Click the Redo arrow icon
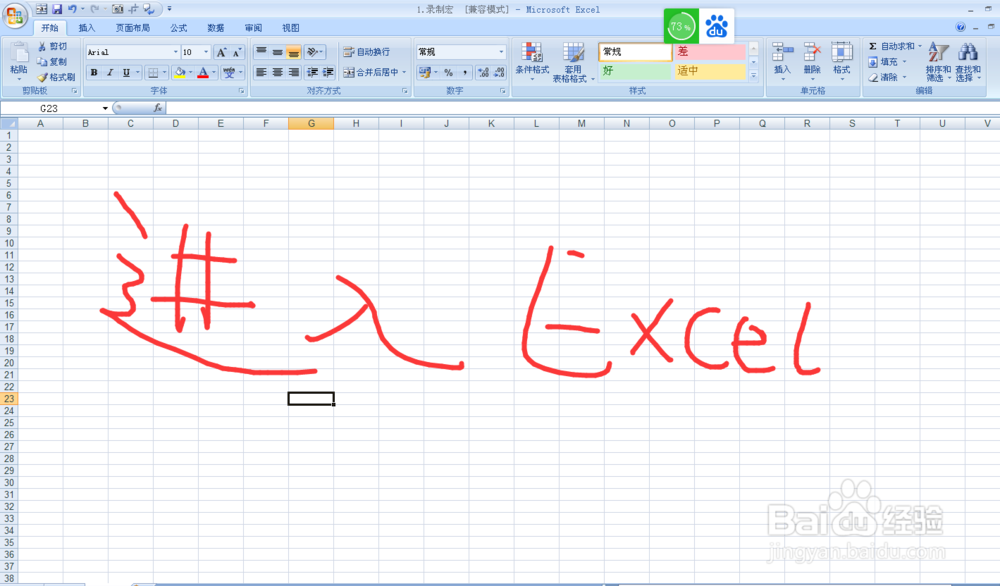The width and height of the screenshot is (1000, 586). tap(94, 9)
